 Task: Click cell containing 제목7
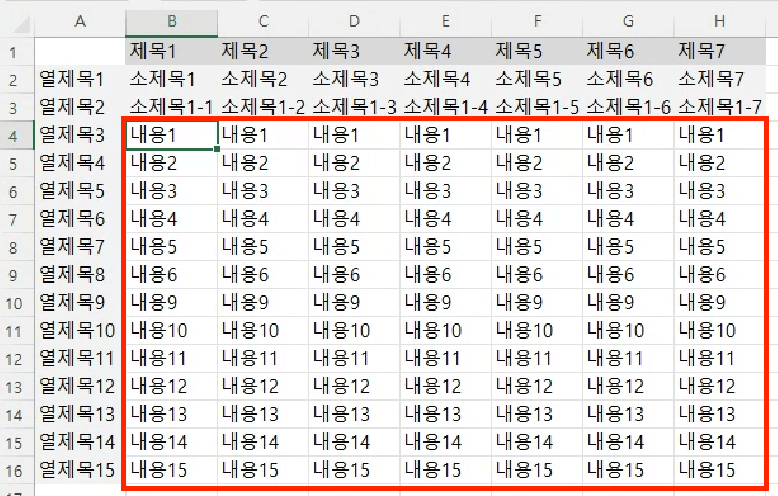click(719, 51)
